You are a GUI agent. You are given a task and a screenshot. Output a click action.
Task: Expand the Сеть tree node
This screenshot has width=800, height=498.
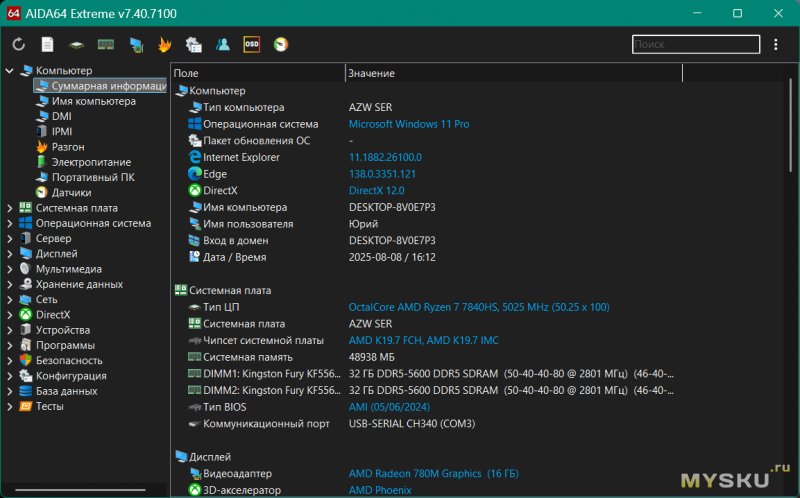click(x=9, y=300)
